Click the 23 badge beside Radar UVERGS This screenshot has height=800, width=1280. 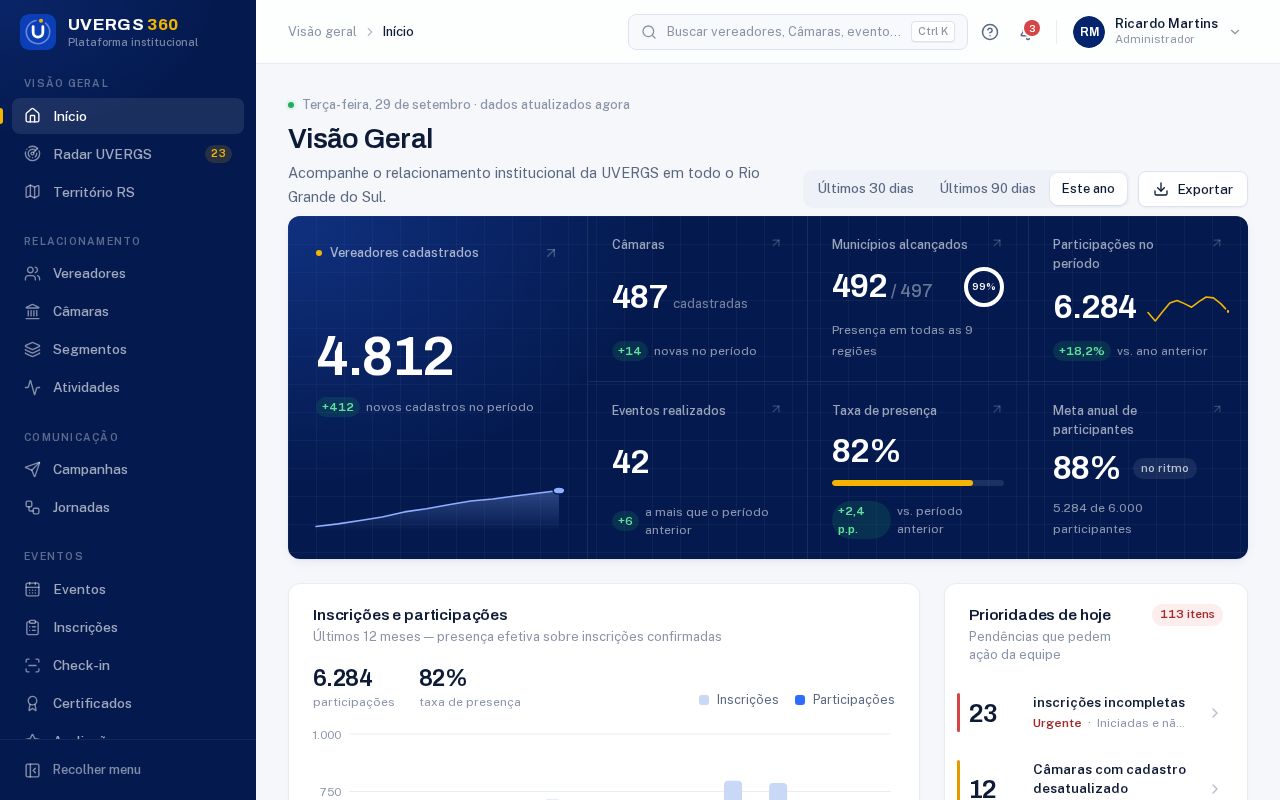[218, 154]
